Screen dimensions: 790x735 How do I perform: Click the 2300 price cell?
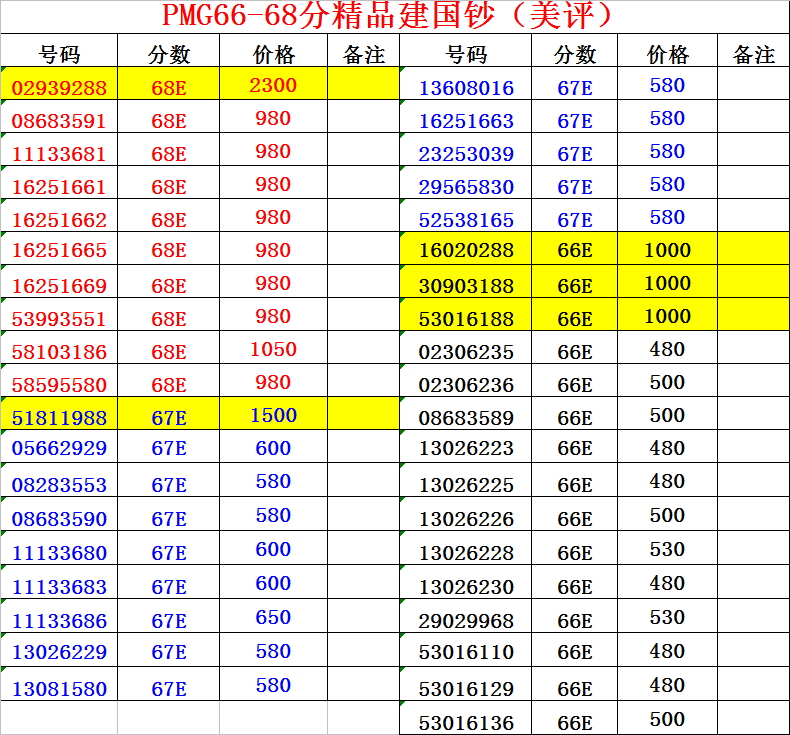pos(273,86)
